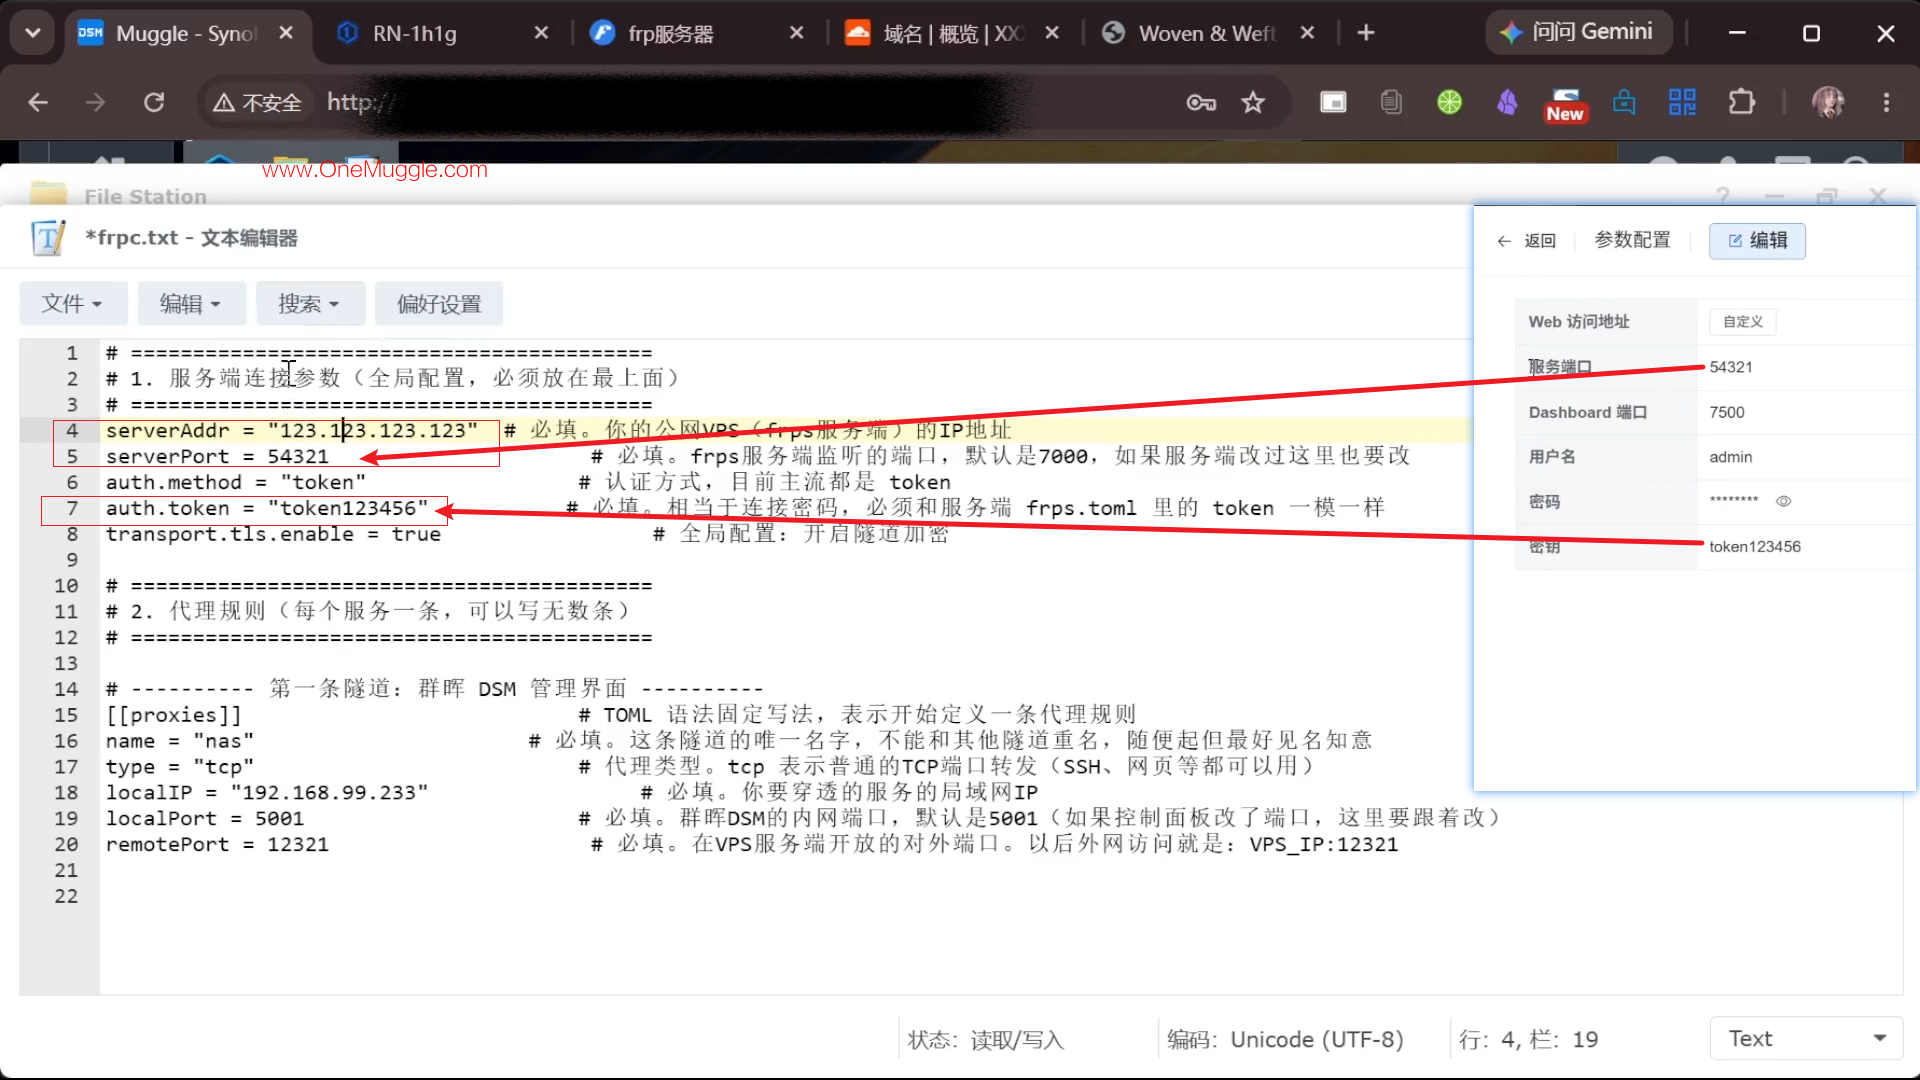This screenshot has width=1920, height=1080.
Task: Click the insecure site warning indicator
Action: coord(257,102)
